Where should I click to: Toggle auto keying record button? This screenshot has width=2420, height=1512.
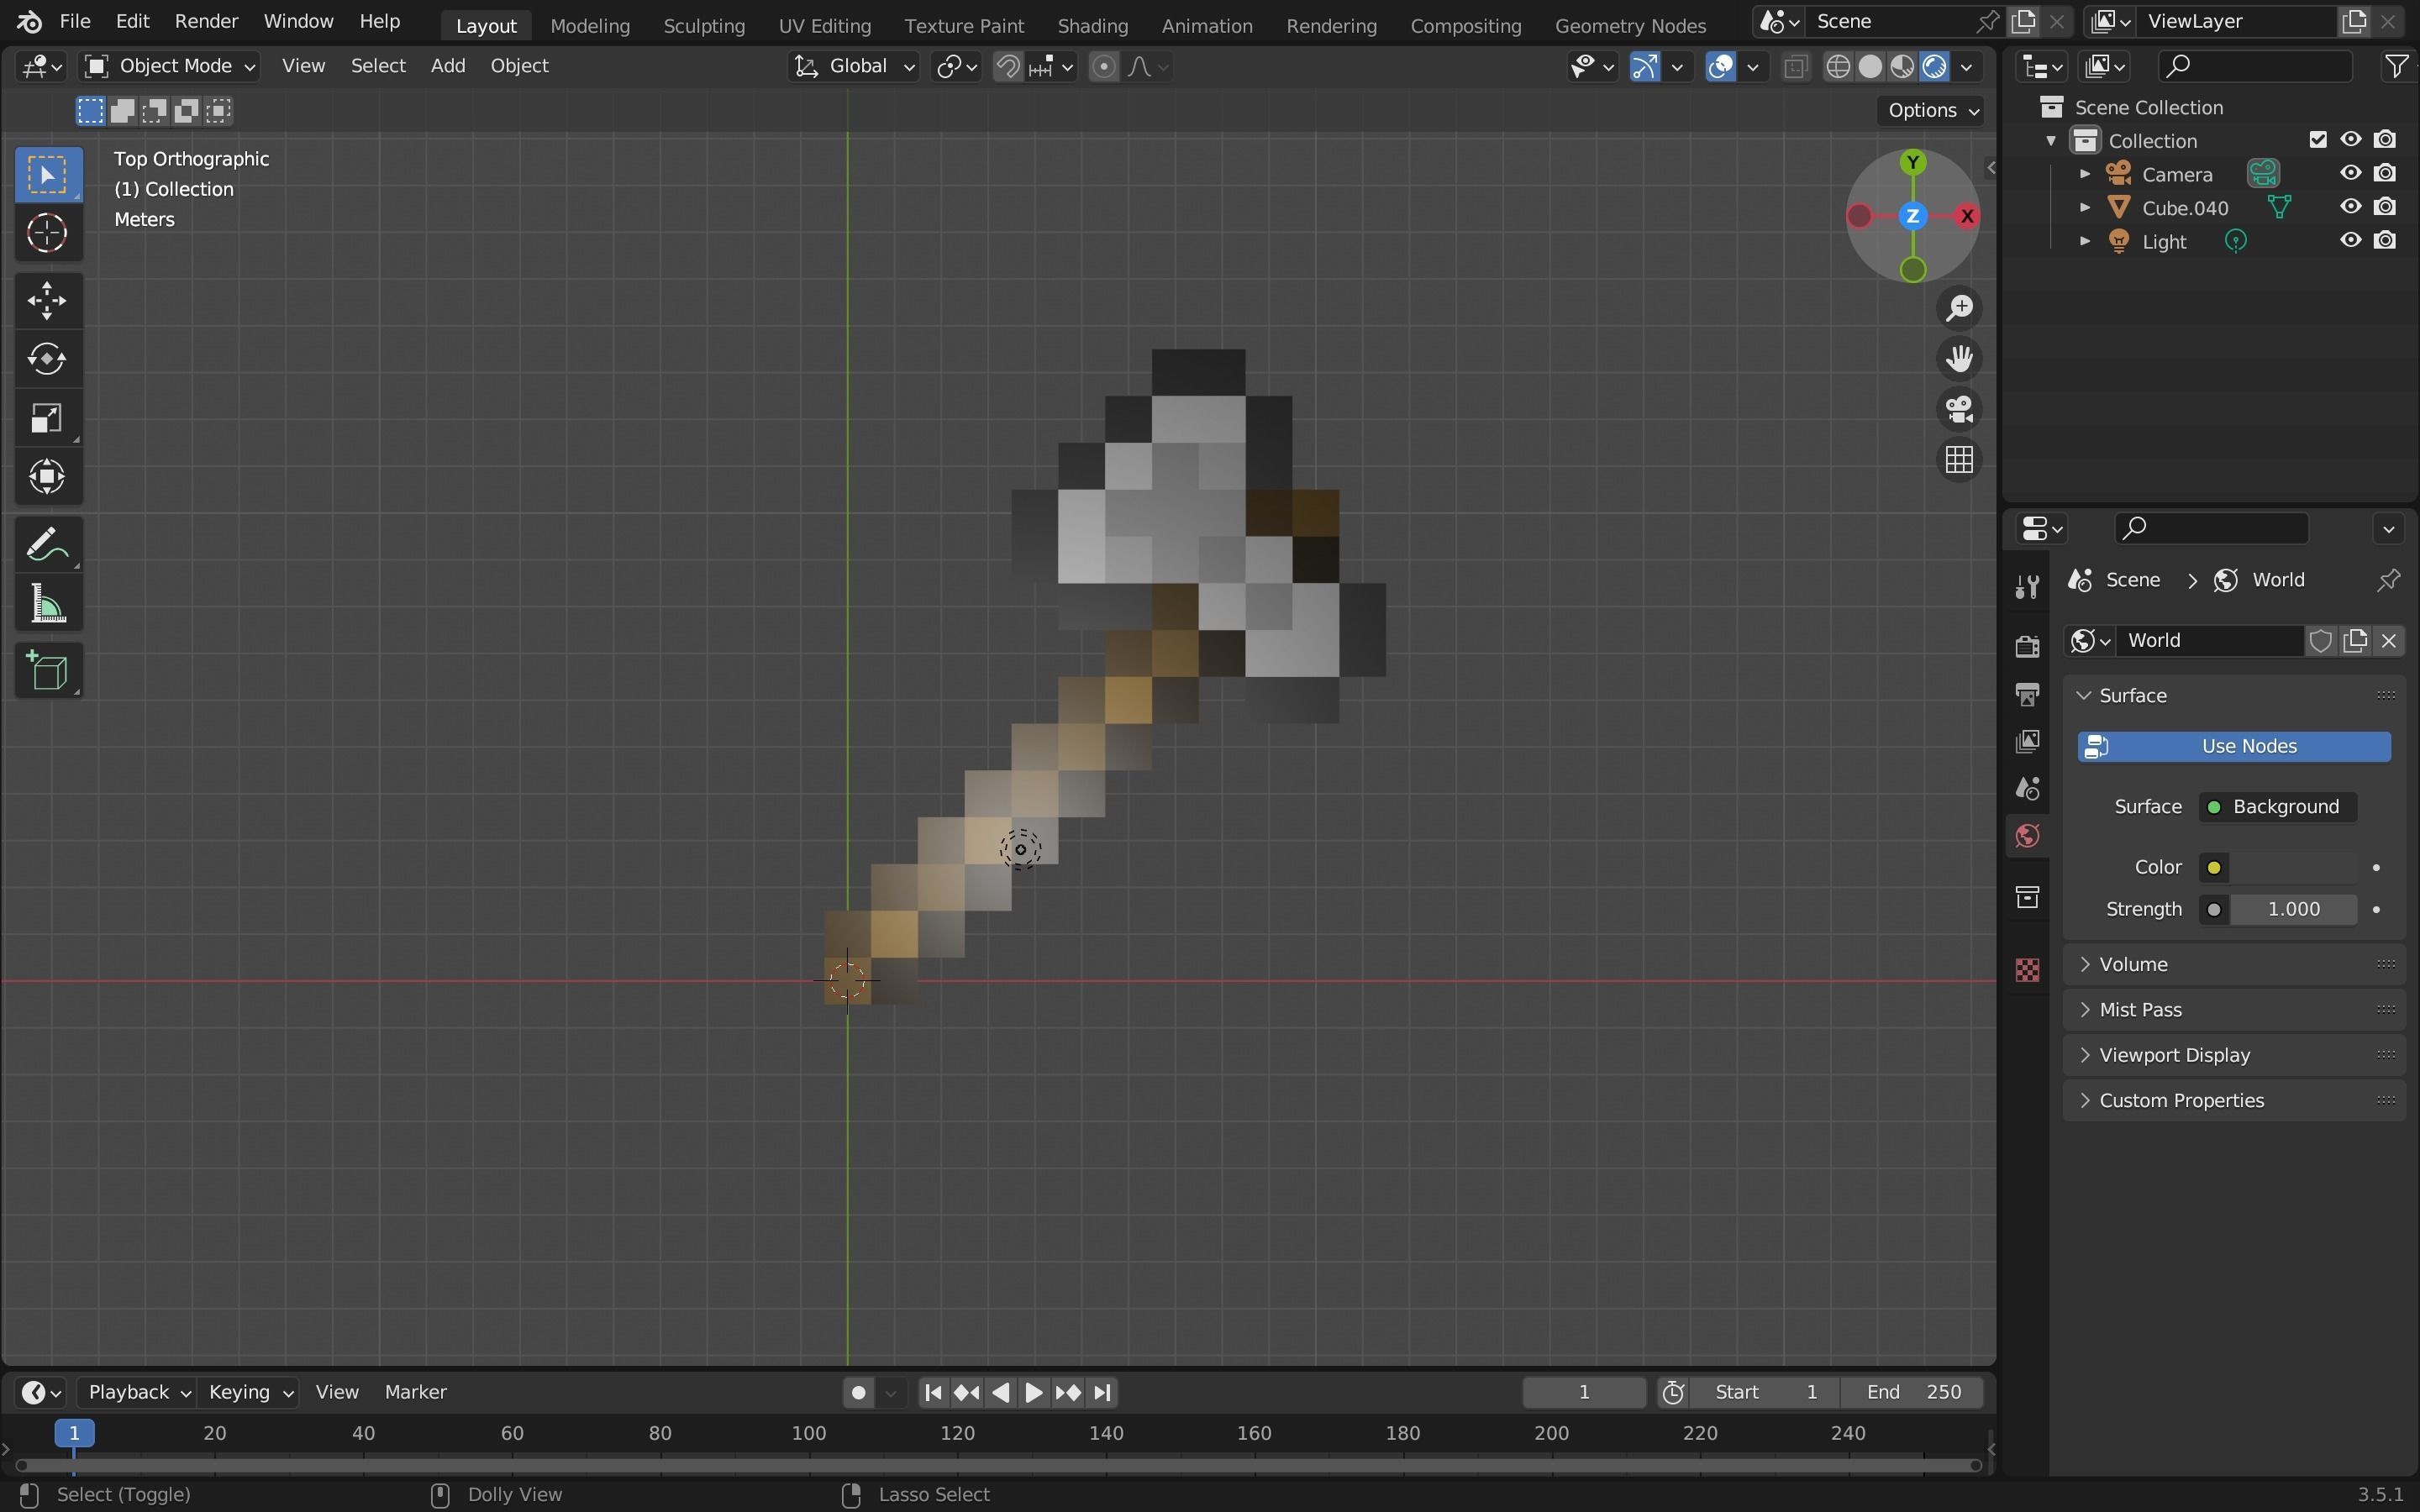[x=858, y=1392]
